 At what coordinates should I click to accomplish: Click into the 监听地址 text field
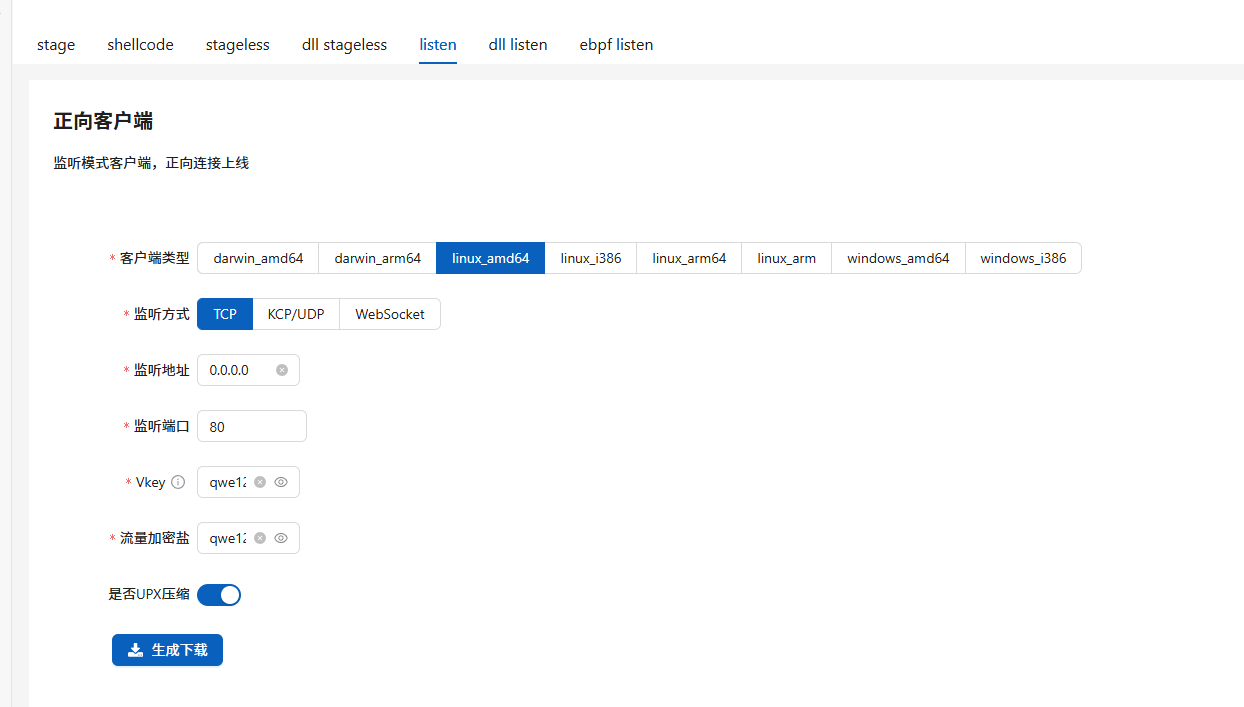(236, 370)
